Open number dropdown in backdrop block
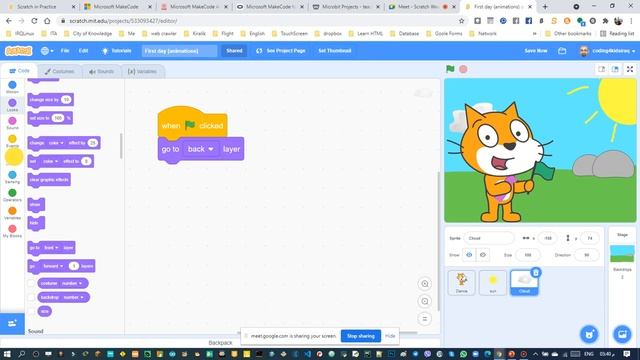Viewport: 640px width, 360px height. click(x=73, y=298)
